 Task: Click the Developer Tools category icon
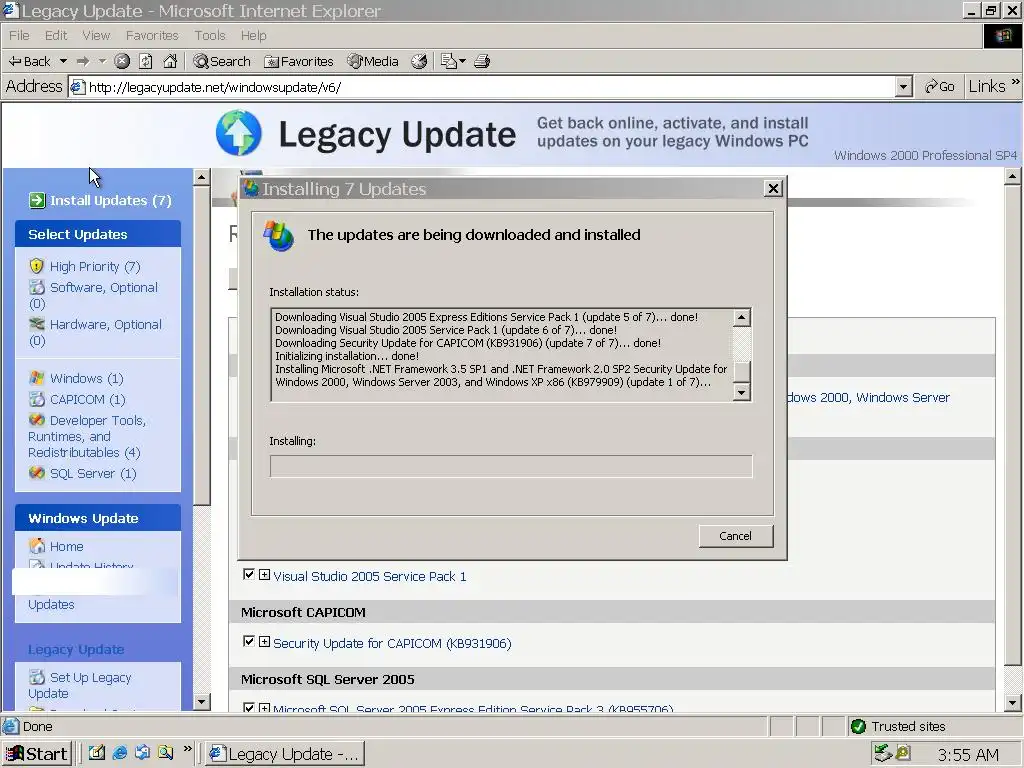coord(37,420)
